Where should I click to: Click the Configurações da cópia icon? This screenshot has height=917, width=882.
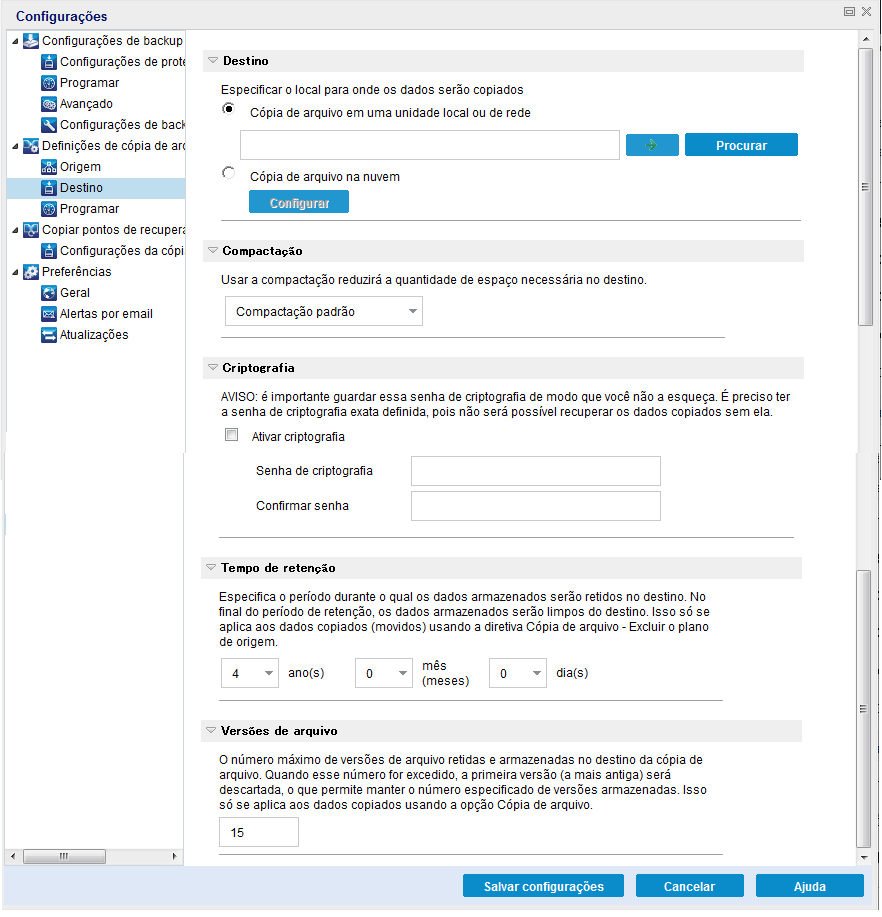coord(49,251)
